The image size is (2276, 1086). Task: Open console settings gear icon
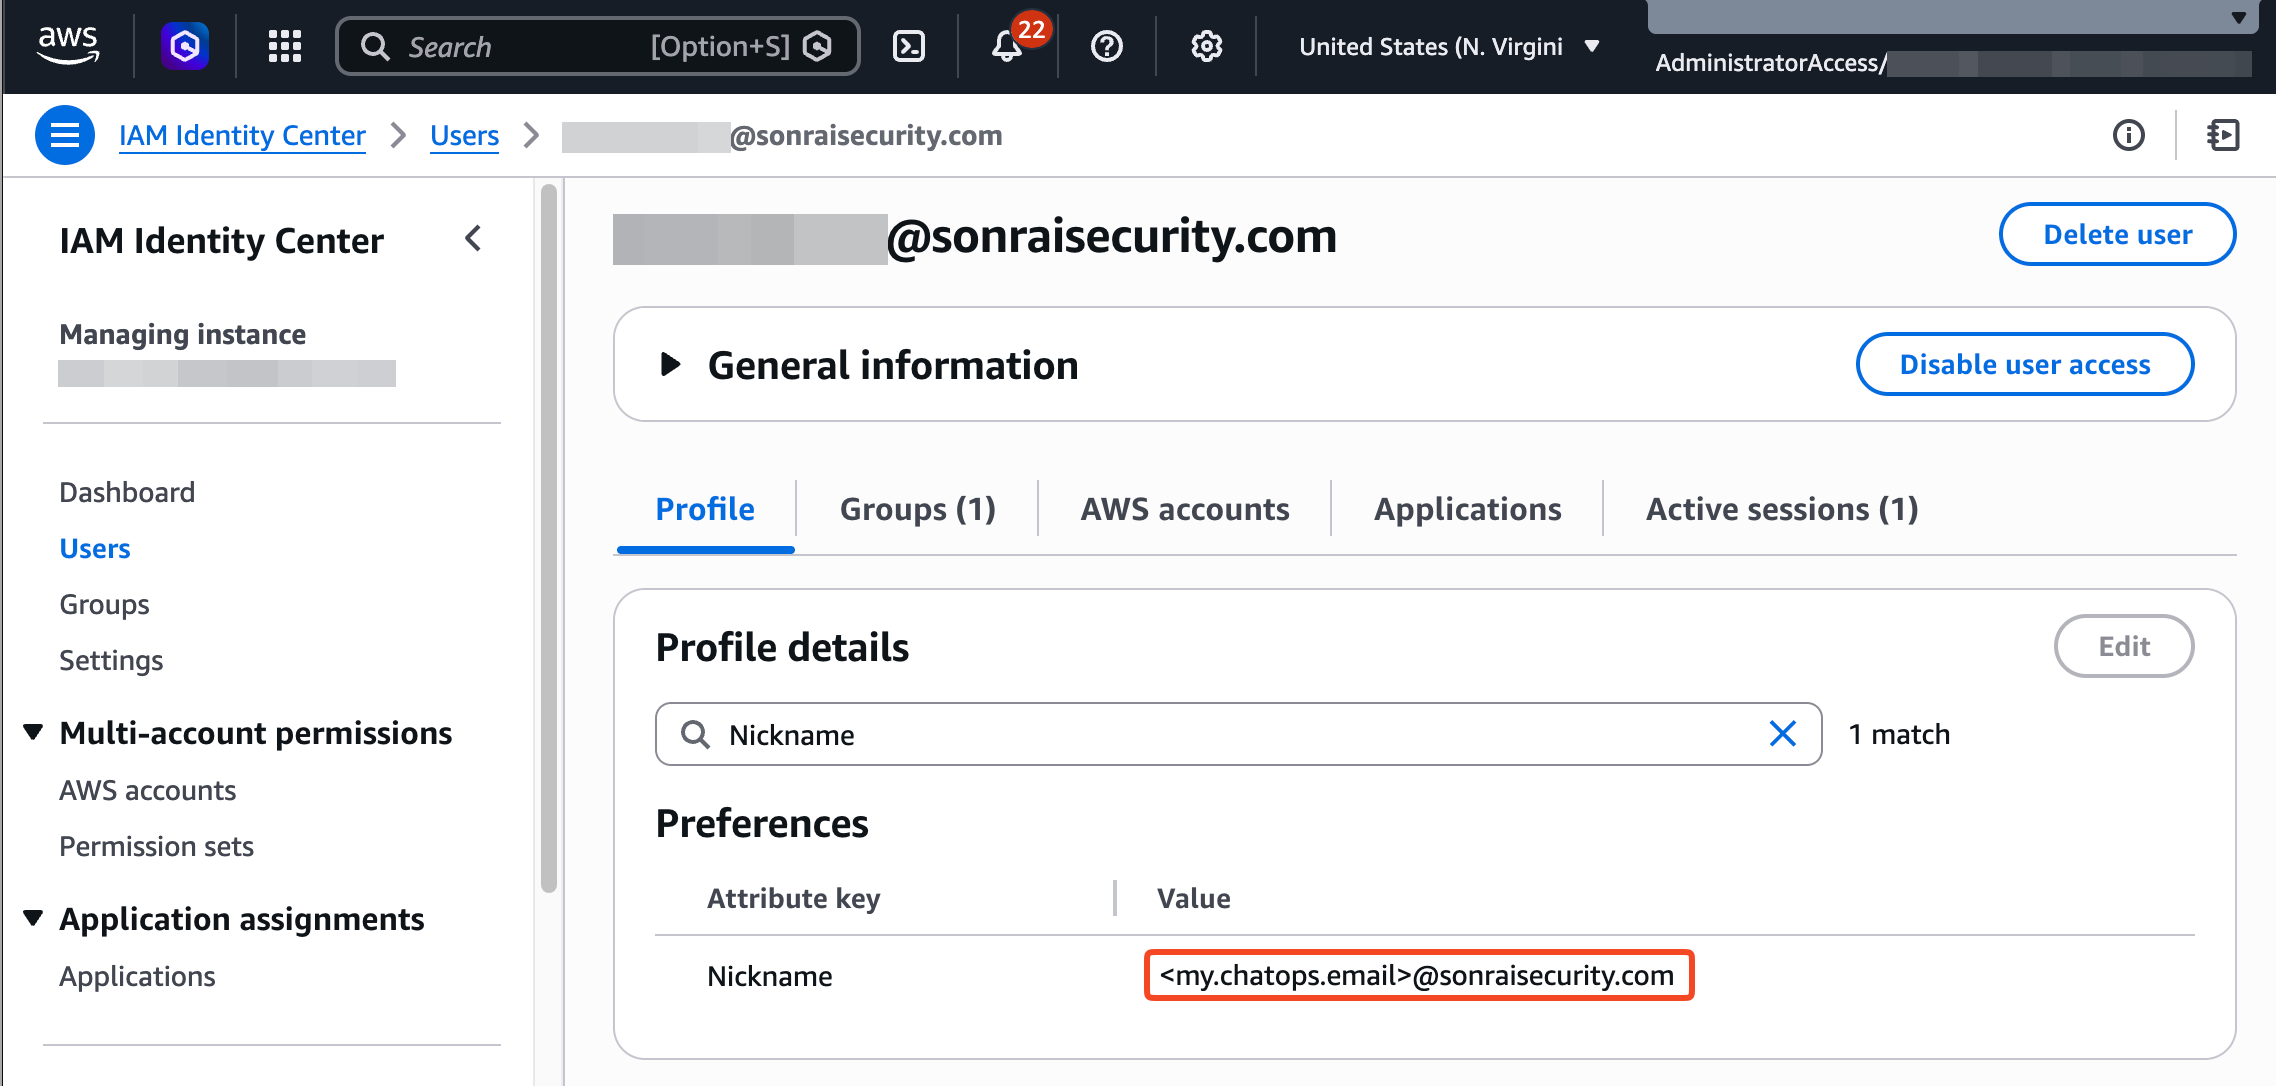coord(1207,46)
